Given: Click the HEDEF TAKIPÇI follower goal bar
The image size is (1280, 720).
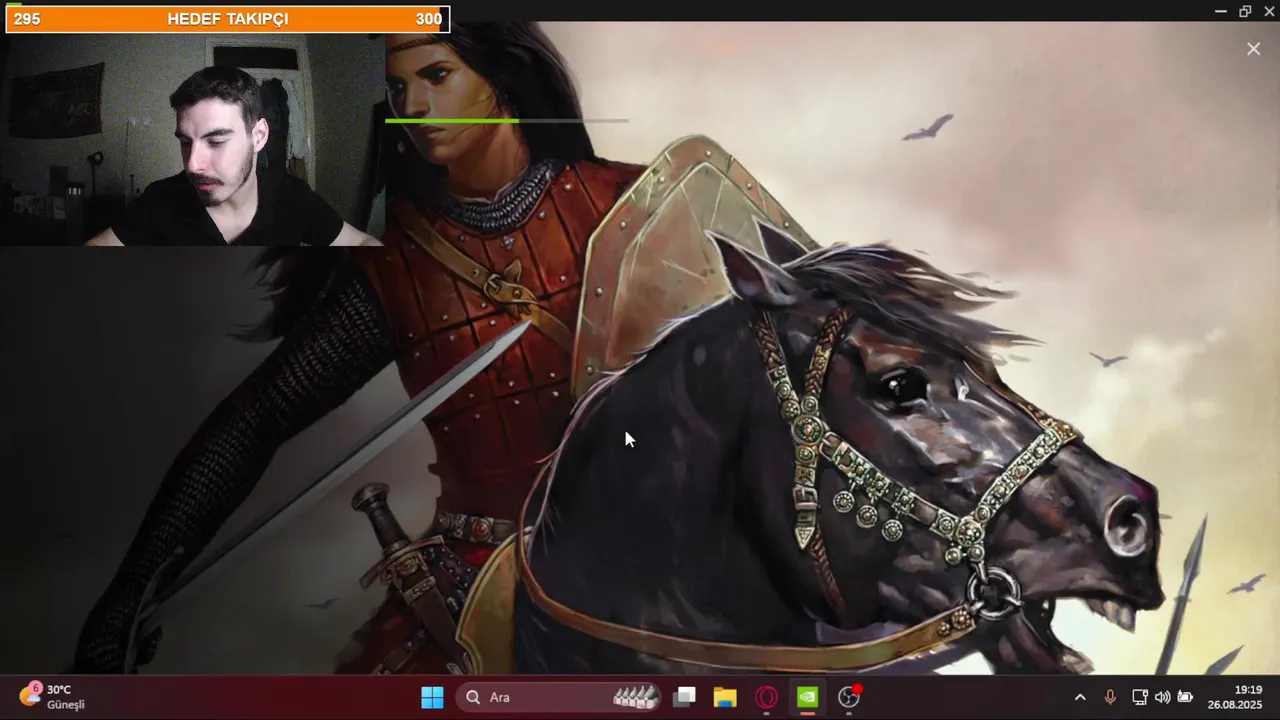Looking at the screenshot, I should coord(228,19).
